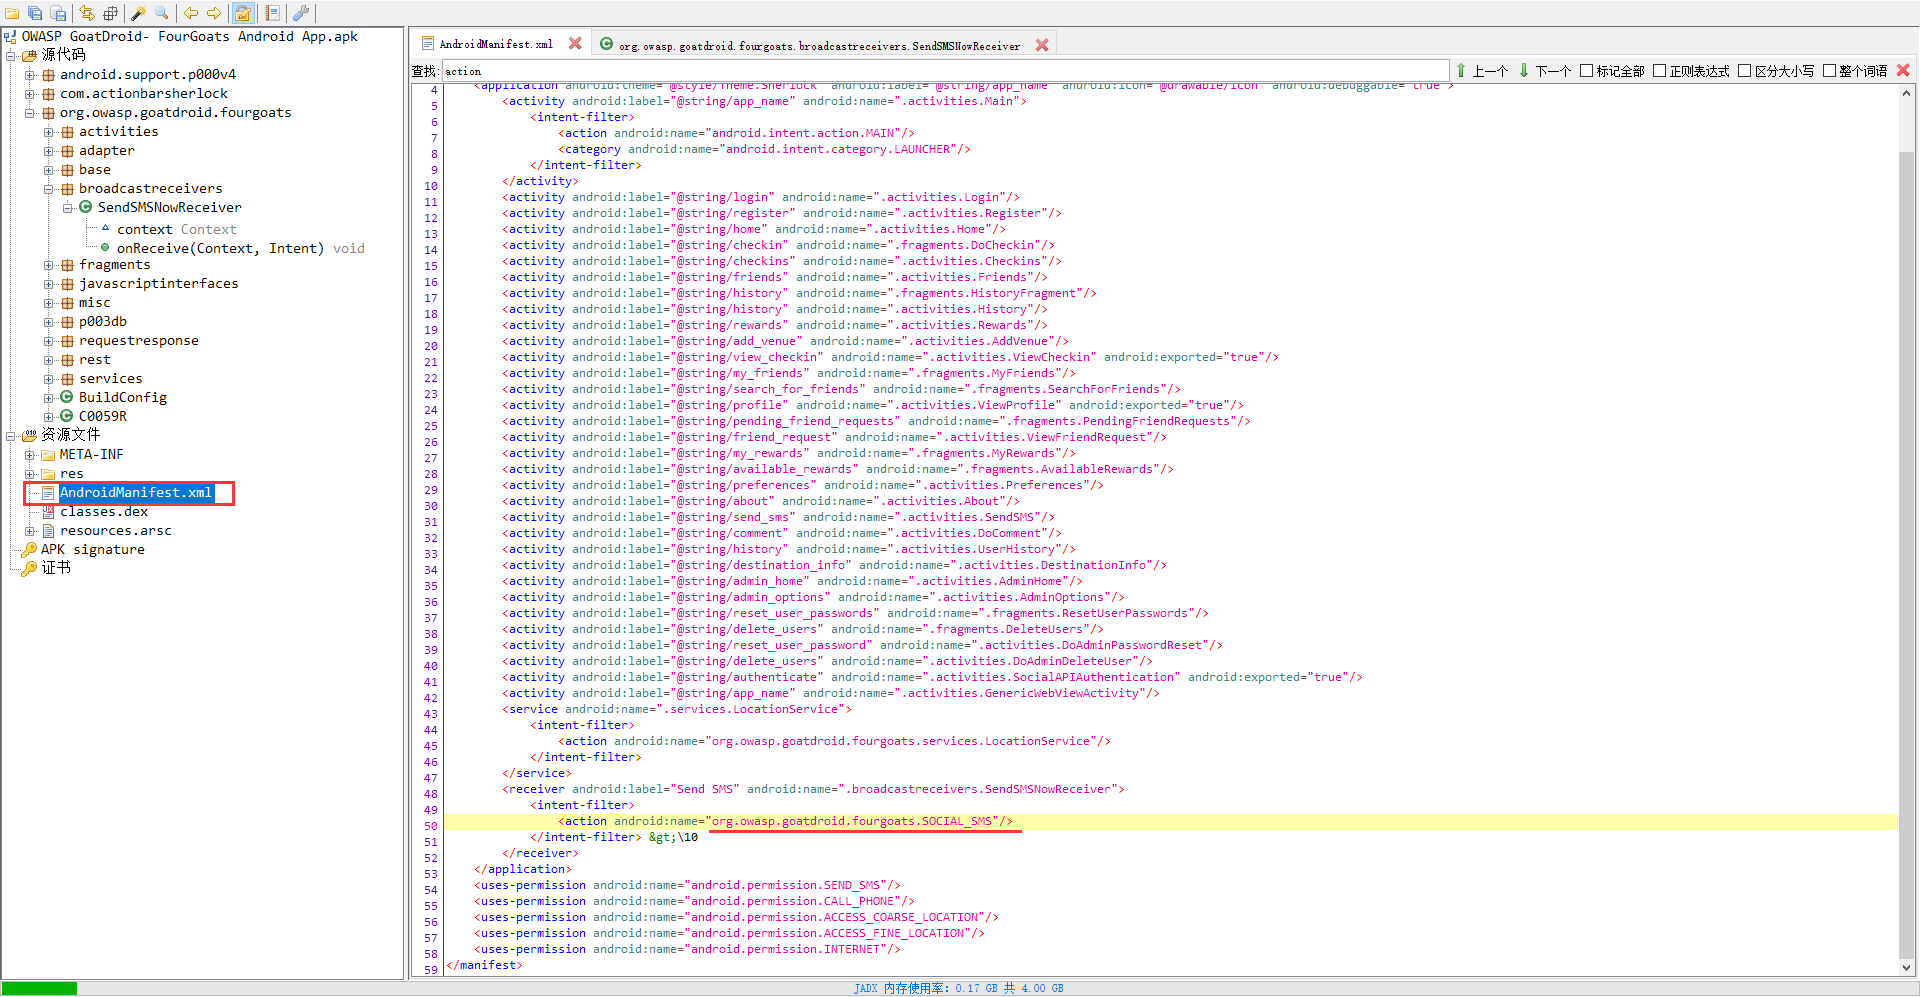The image size is (1920, 997).
Task: Select the misc package
Action: 95,302
